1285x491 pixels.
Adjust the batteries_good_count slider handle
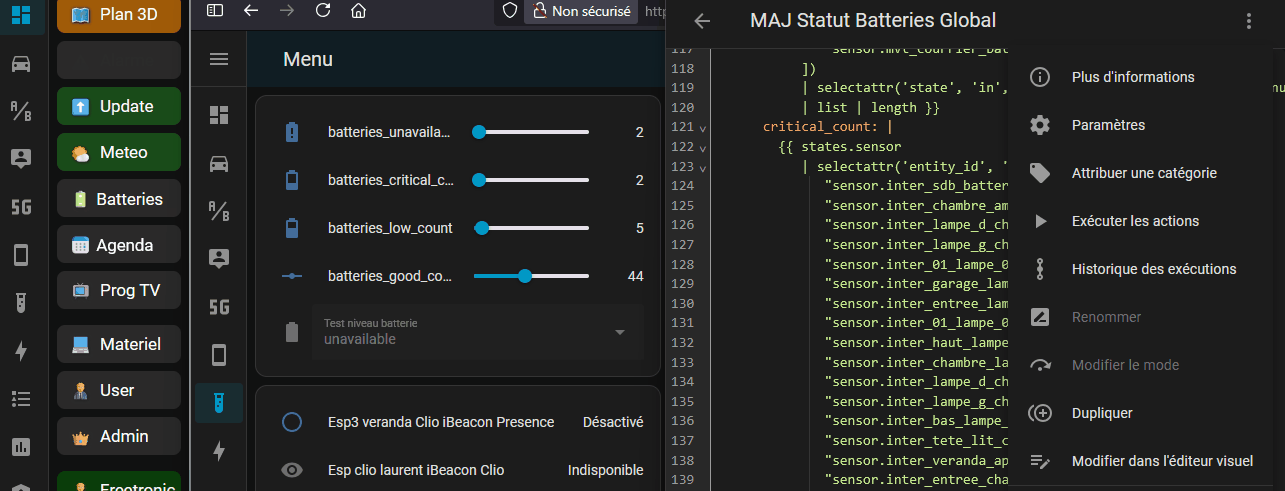(x=525, y=276)
